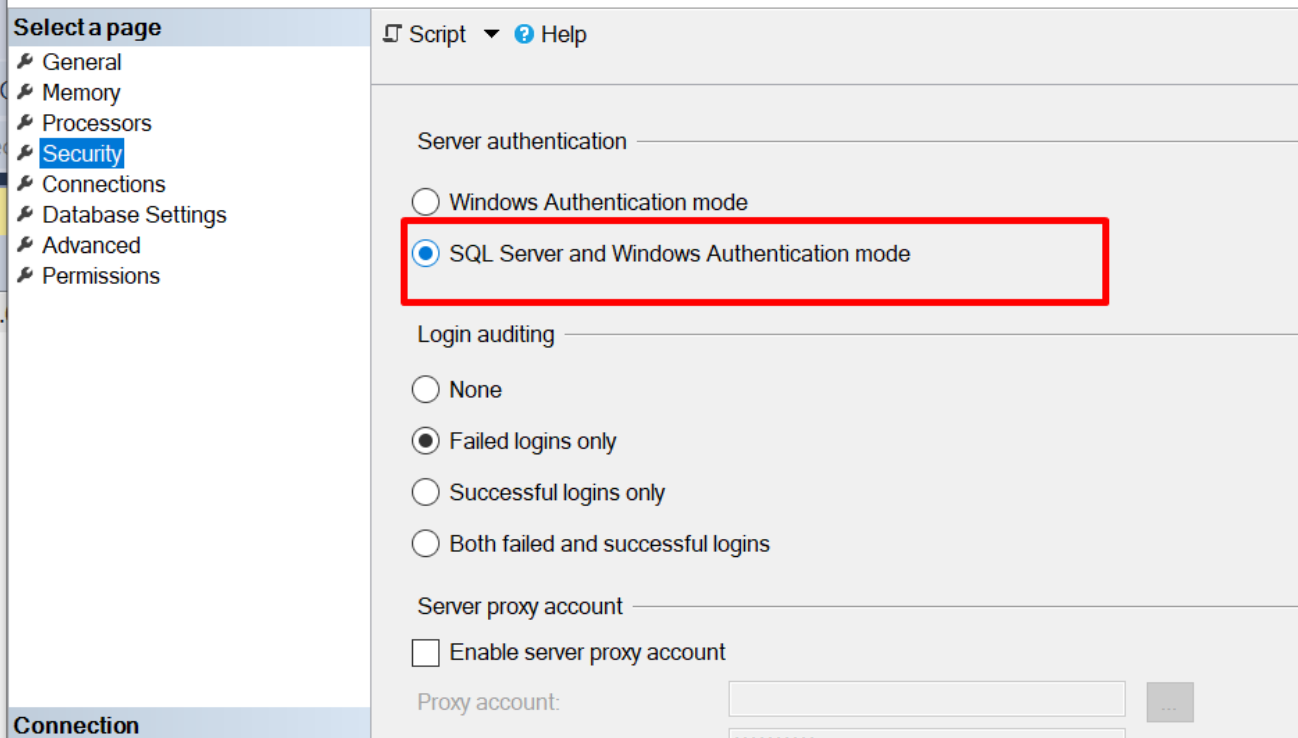The width and height of the screenshot is (1298, 738).
Task: Click the wrench icon beside Processors
Action: (x=25, y=123)
